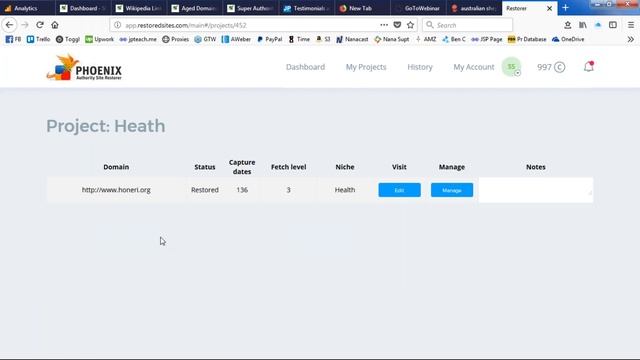Image resolution: width=640 pixels, height=360 pixels.
Task: Click the Phoenix Authority Site Restorer logo
Action: point(84,68)
